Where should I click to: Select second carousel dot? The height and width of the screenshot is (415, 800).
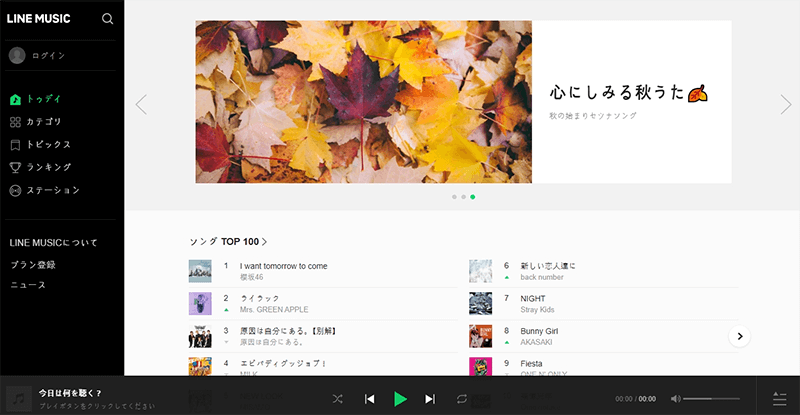point(463,197)
